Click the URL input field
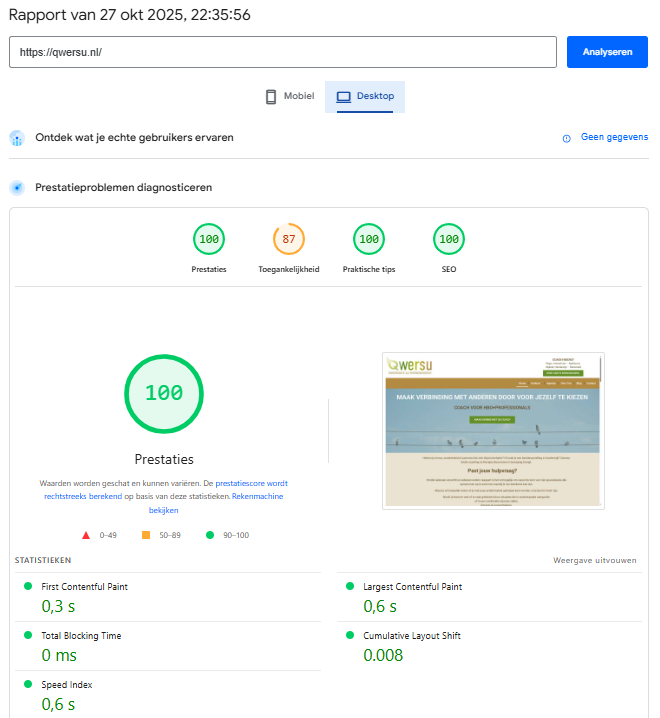 click(x=282, y=52)
